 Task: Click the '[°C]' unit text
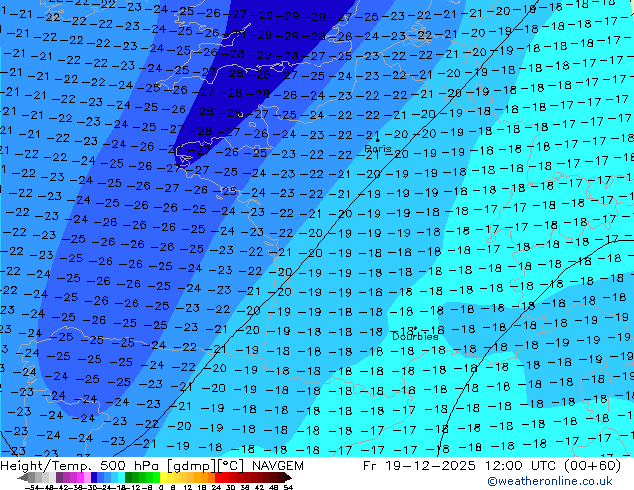click(x=231, y=466)
